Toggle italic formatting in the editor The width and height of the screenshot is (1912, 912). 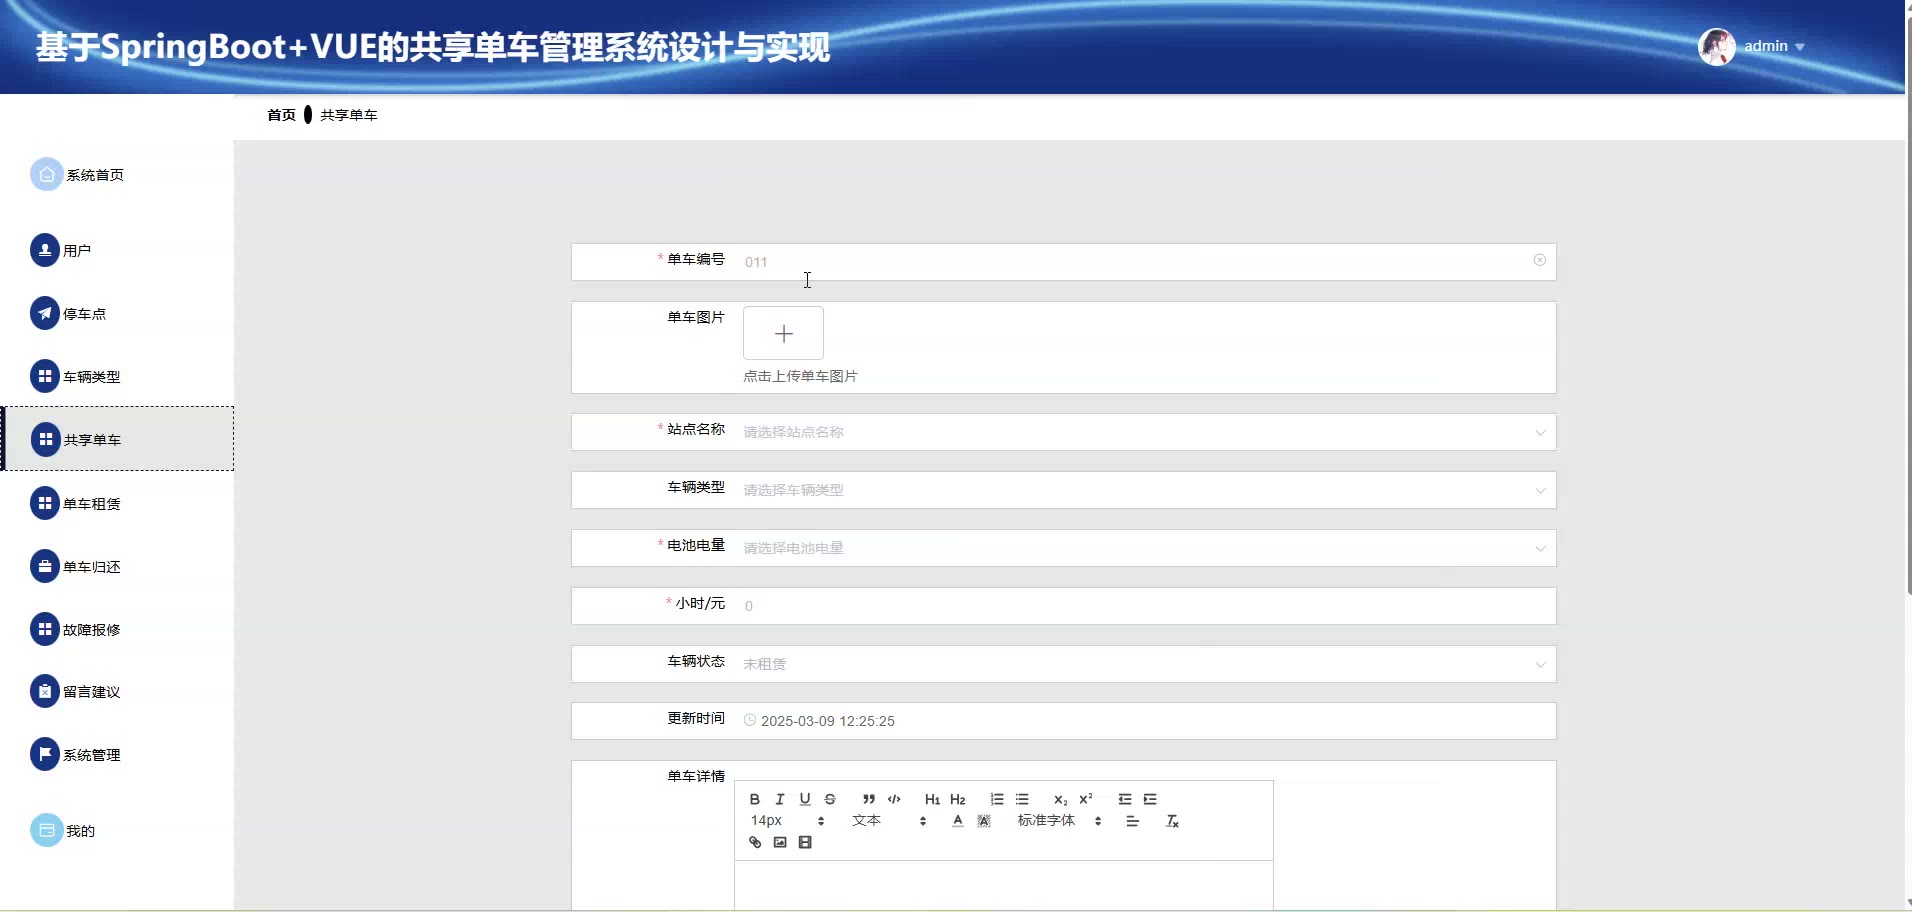pos(780,799)
